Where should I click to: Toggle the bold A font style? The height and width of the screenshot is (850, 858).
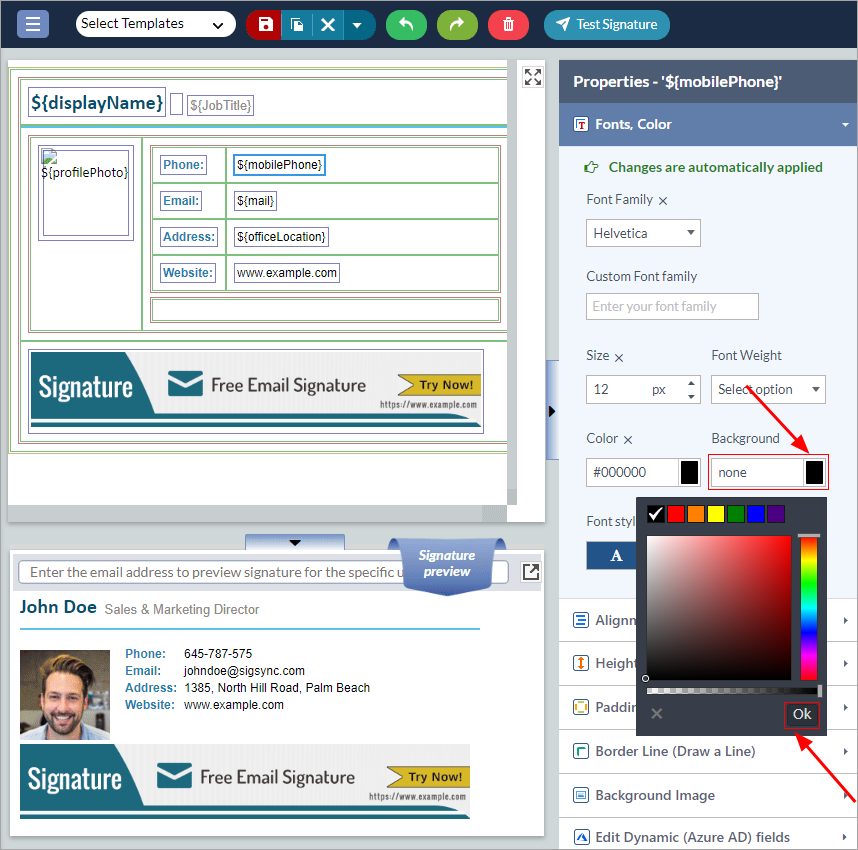615,556
